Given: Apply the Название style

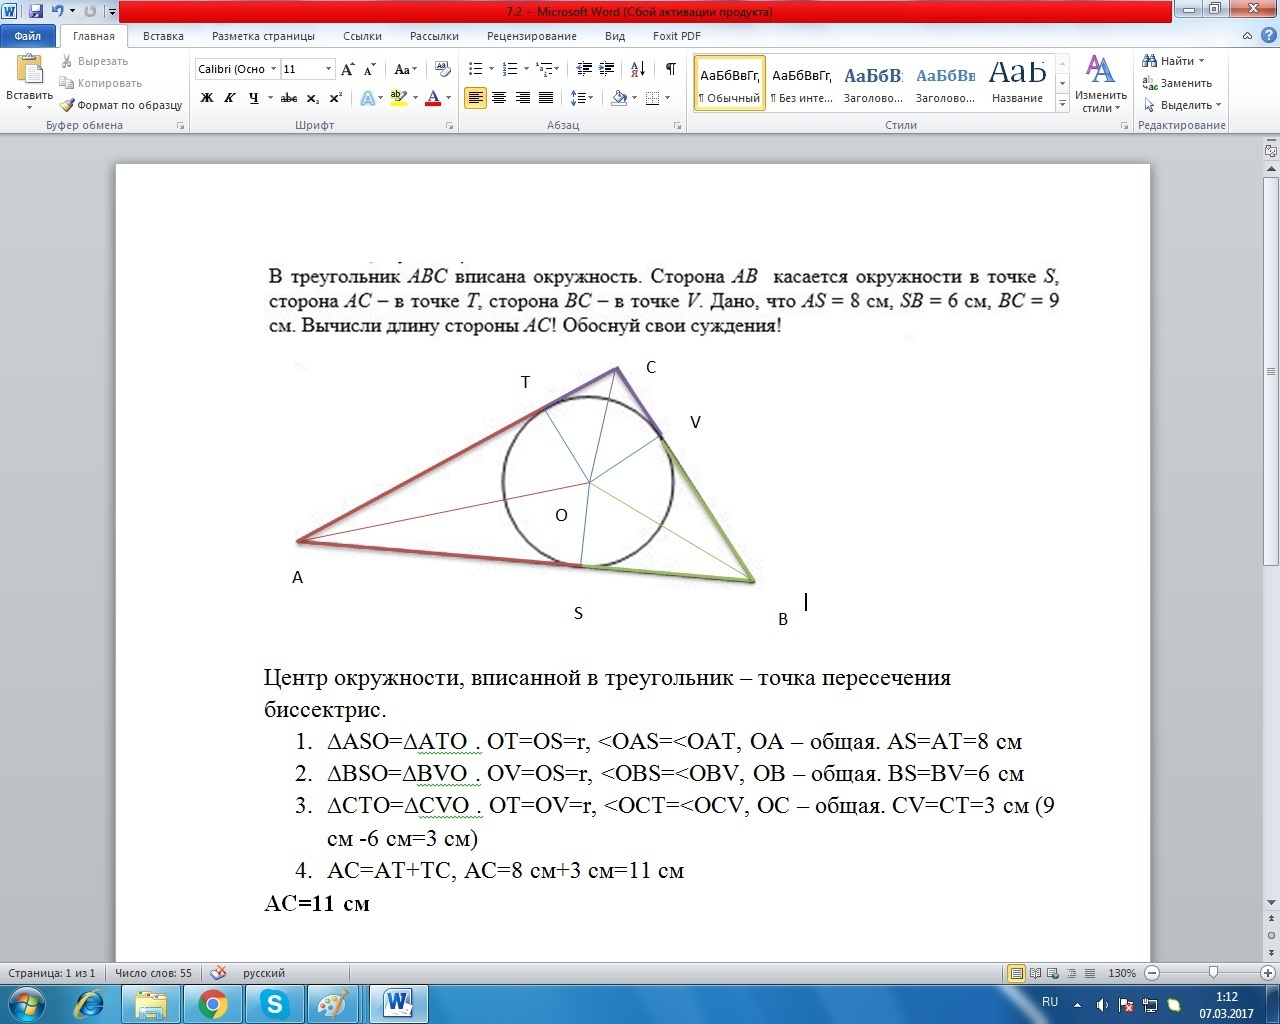Looking at the screenshot, I should [x=1017, y=84].
